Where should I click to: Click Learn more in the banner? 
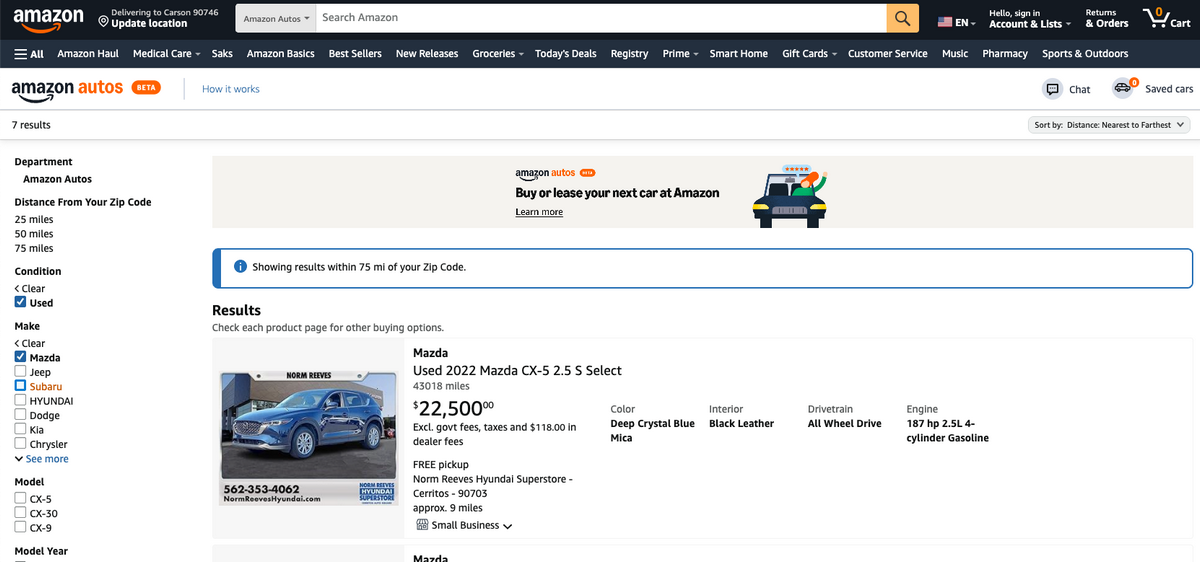tap(539, 212)
